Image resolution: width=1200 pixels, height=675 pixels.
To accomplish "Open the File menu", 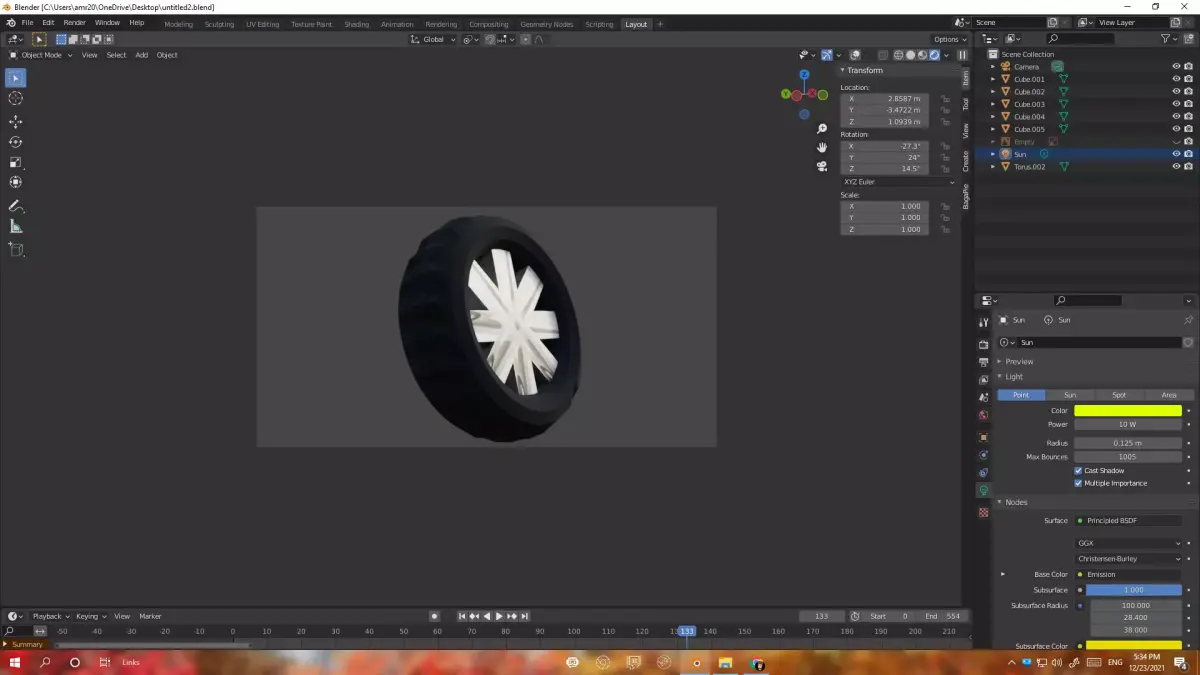I will 27,23.
